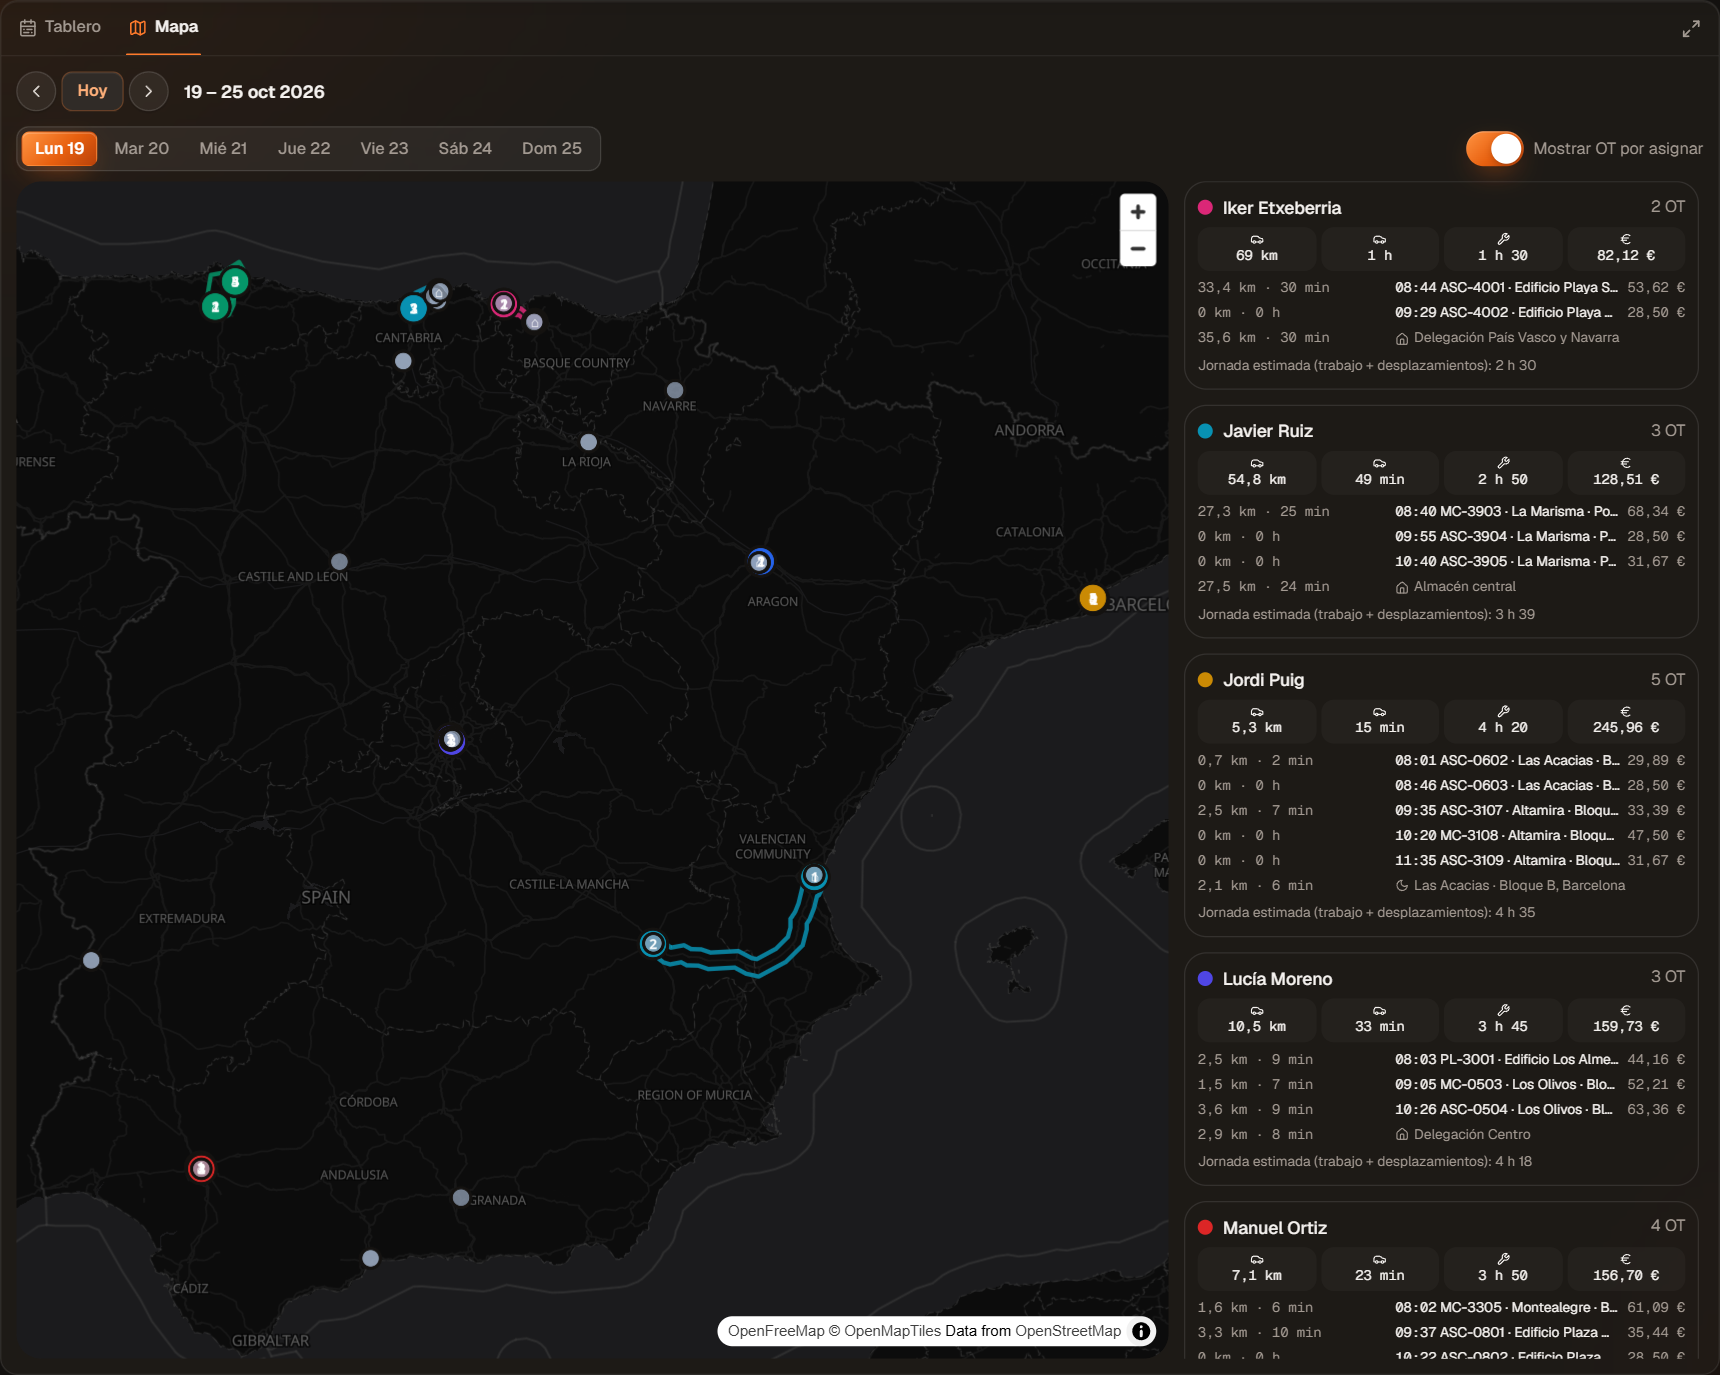Click the grey unassigned marker in Navarre
The image size is (1720, 1375).
pos(675,390)
